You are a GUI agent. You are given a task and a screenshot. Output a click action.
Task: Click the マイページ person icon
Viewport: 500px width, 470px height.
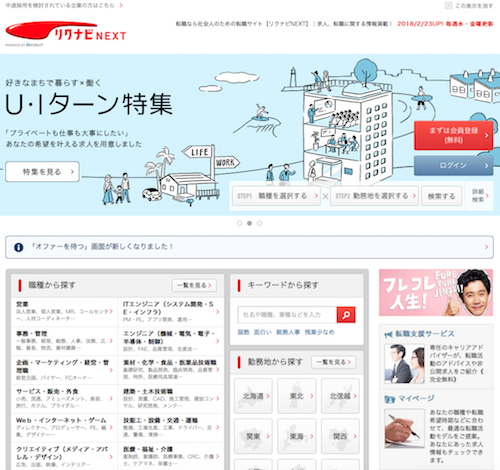click(x=389, y=399)
